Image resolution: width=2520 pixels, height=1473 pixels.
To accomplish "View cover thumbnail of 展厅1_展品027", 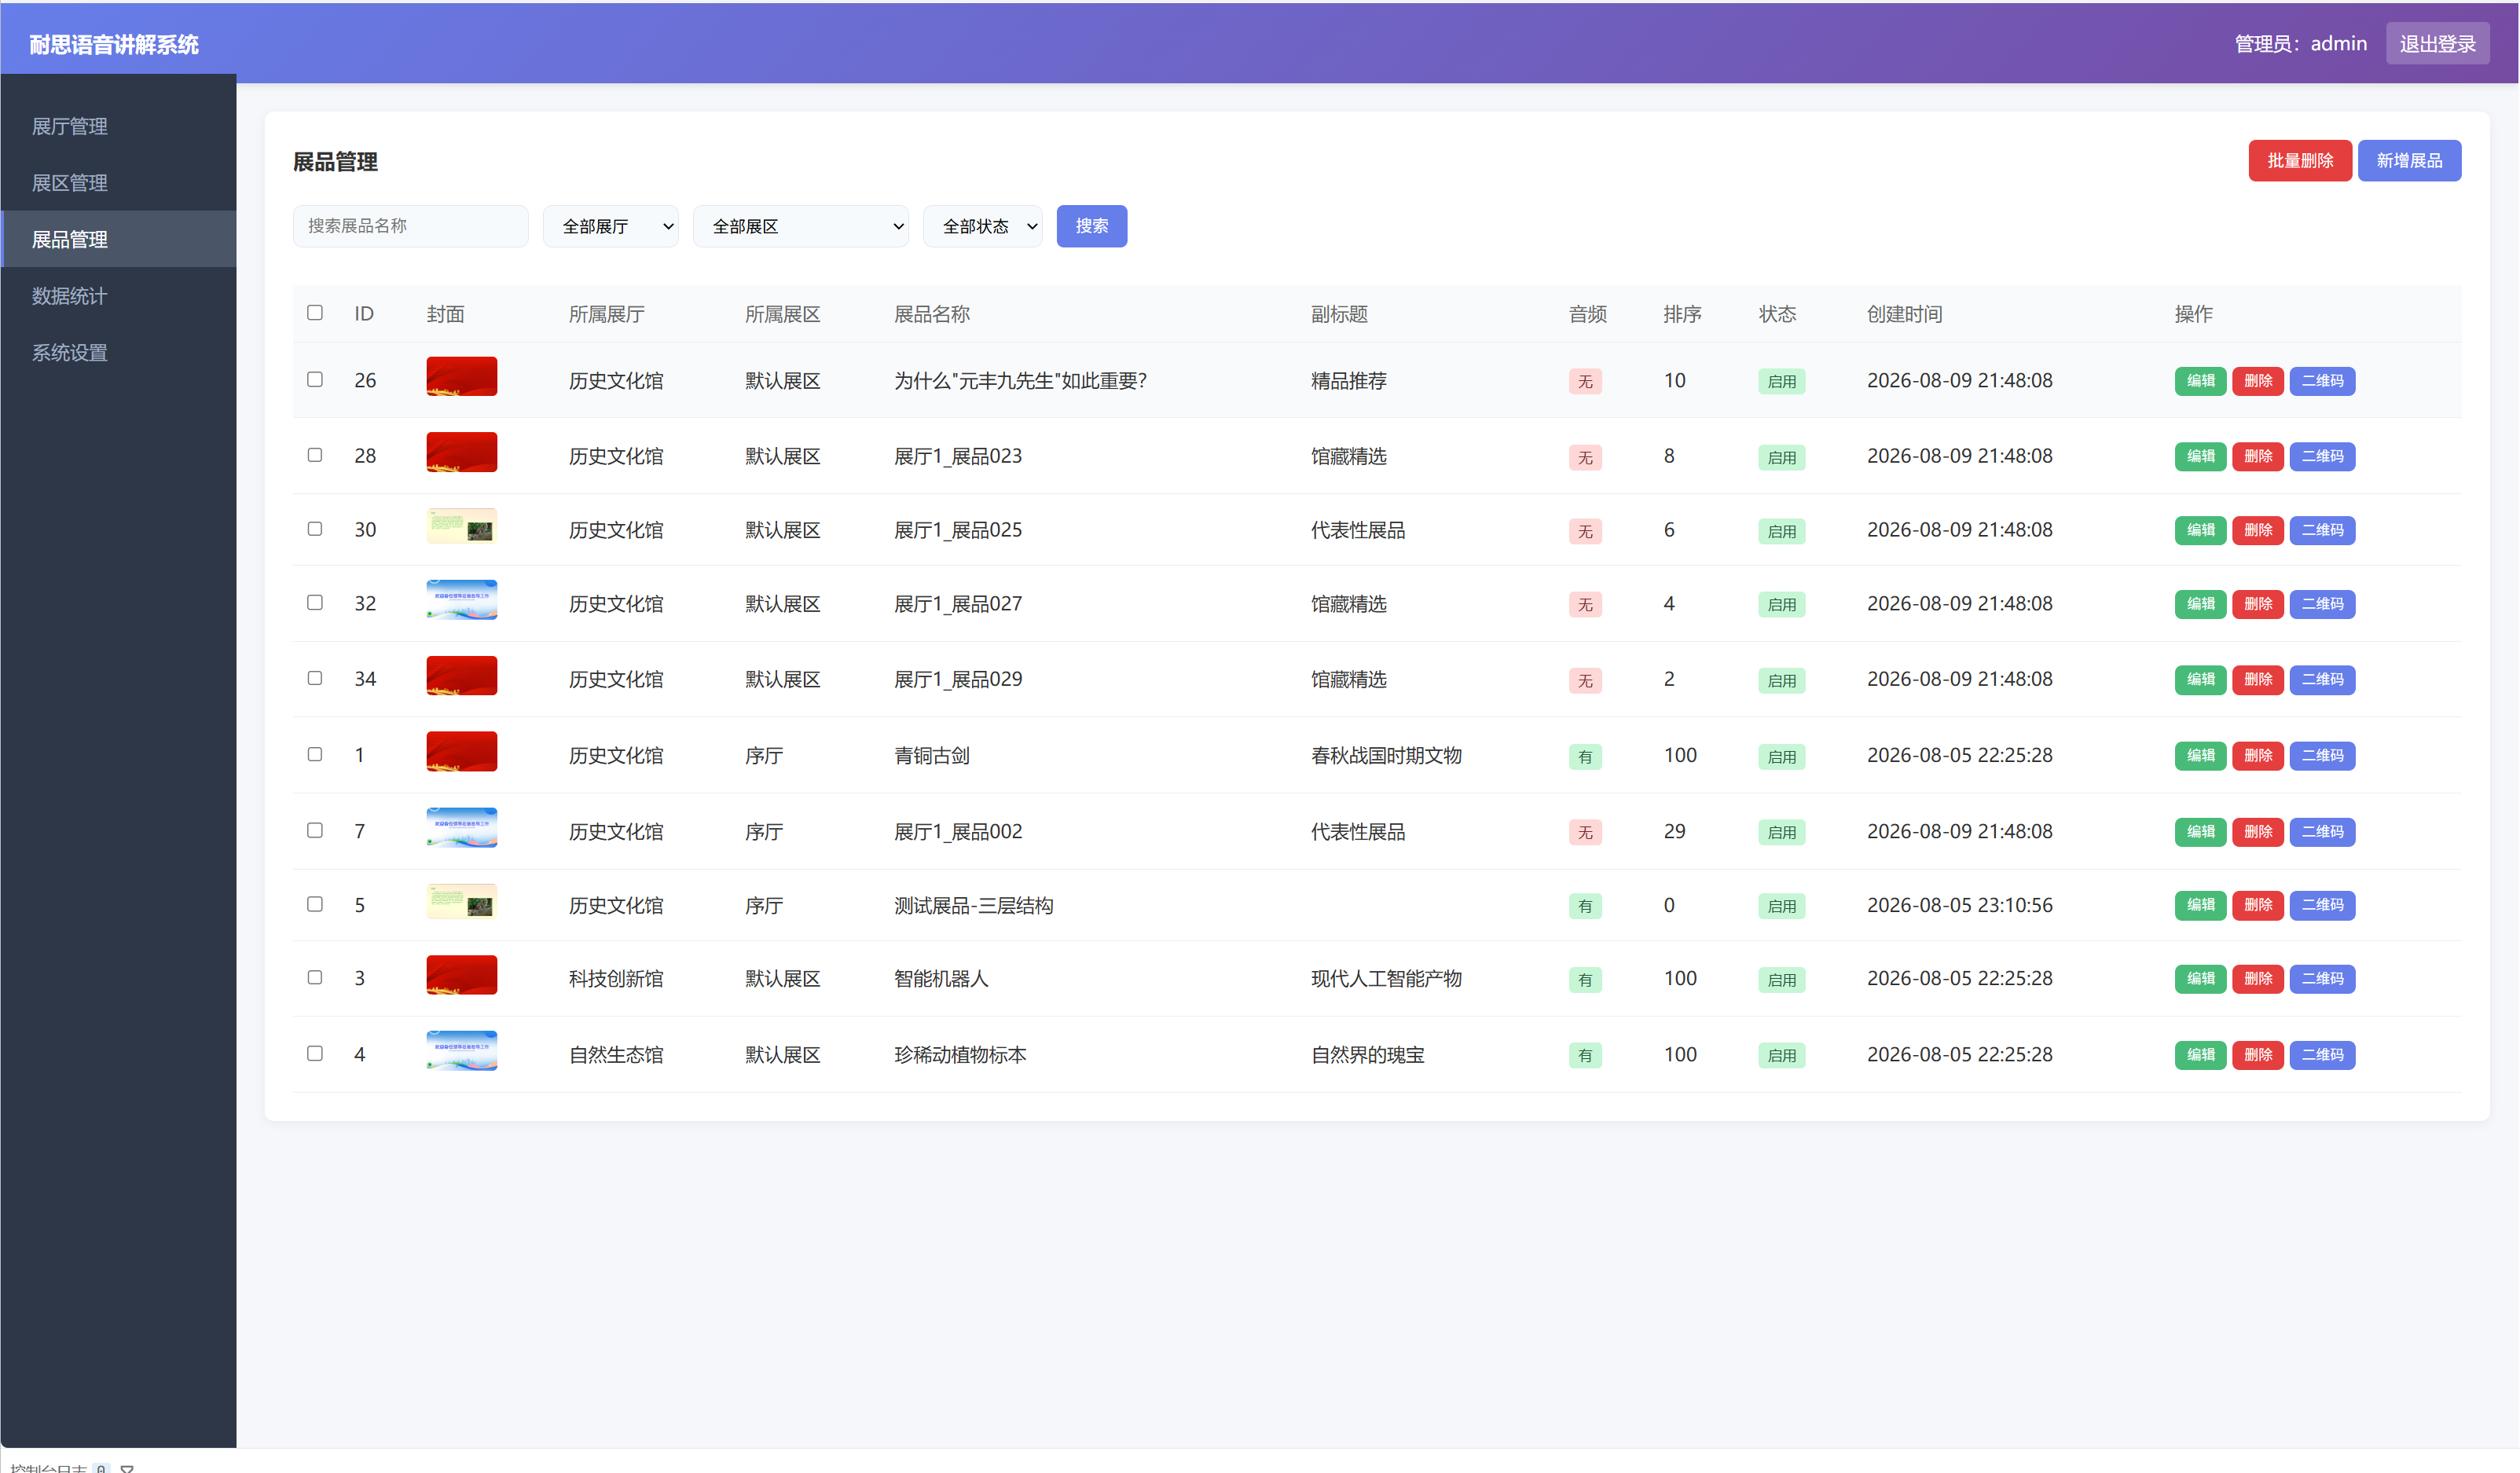I will tap(462, 600).
